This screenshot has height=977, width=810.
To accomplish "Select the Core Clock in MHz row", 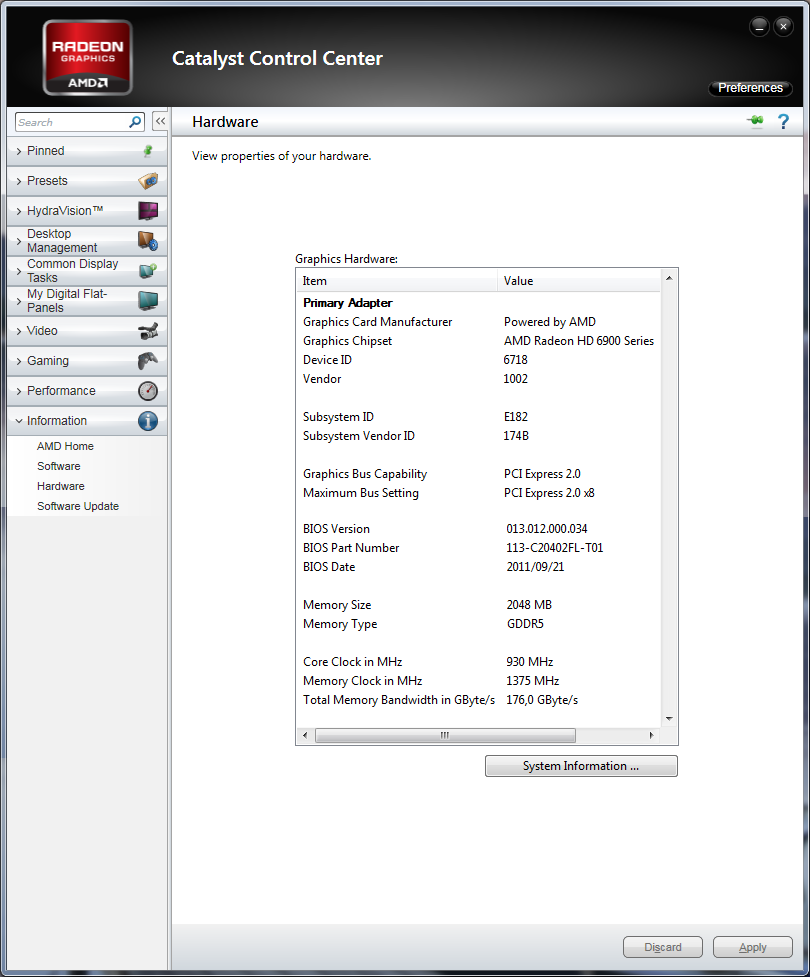I will [x=479, y=662].
